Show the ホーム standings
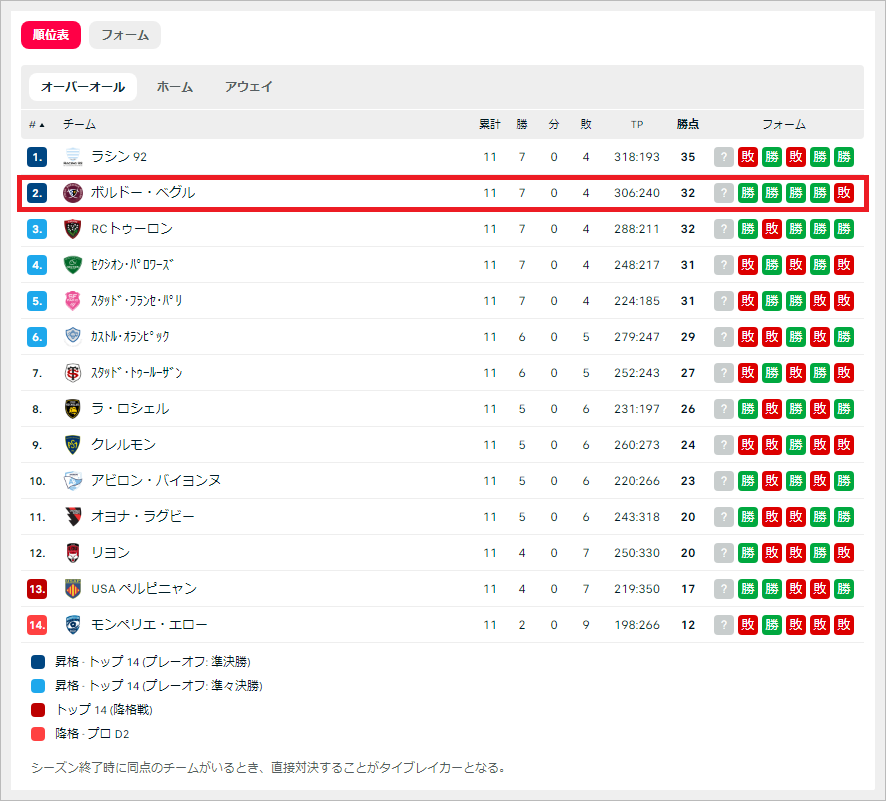This screenshot has height=801, width=886. pyautogui.click(x=174, y=87)
